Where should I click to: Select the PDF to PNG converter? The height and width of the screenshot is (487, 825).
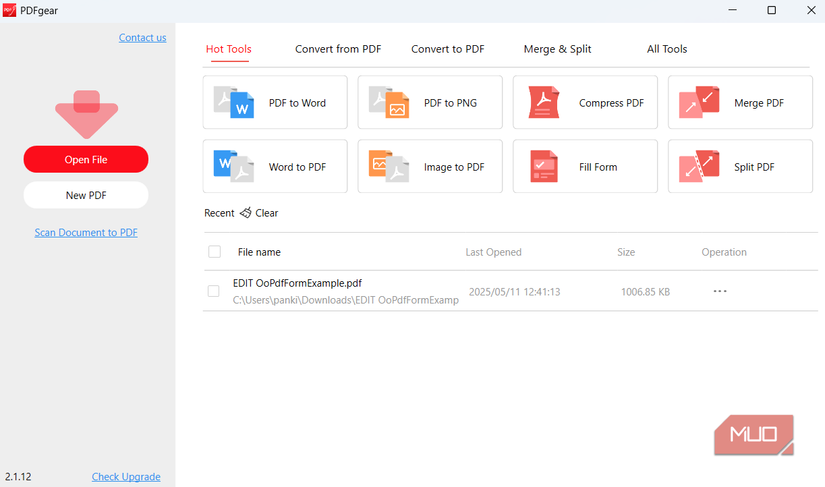pyautogui.click(x=430, y=102)
